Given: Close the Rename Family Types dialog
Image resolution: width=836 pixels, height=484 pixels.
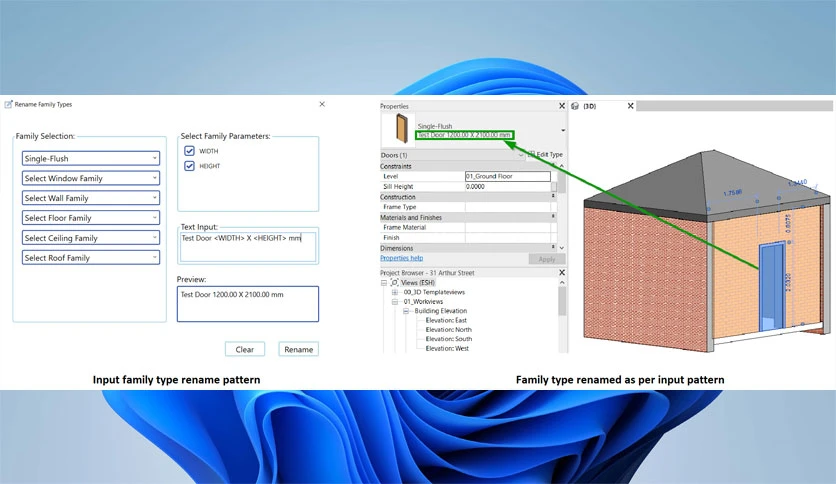Looking at the screenshot, I should (x=322, y=104).
